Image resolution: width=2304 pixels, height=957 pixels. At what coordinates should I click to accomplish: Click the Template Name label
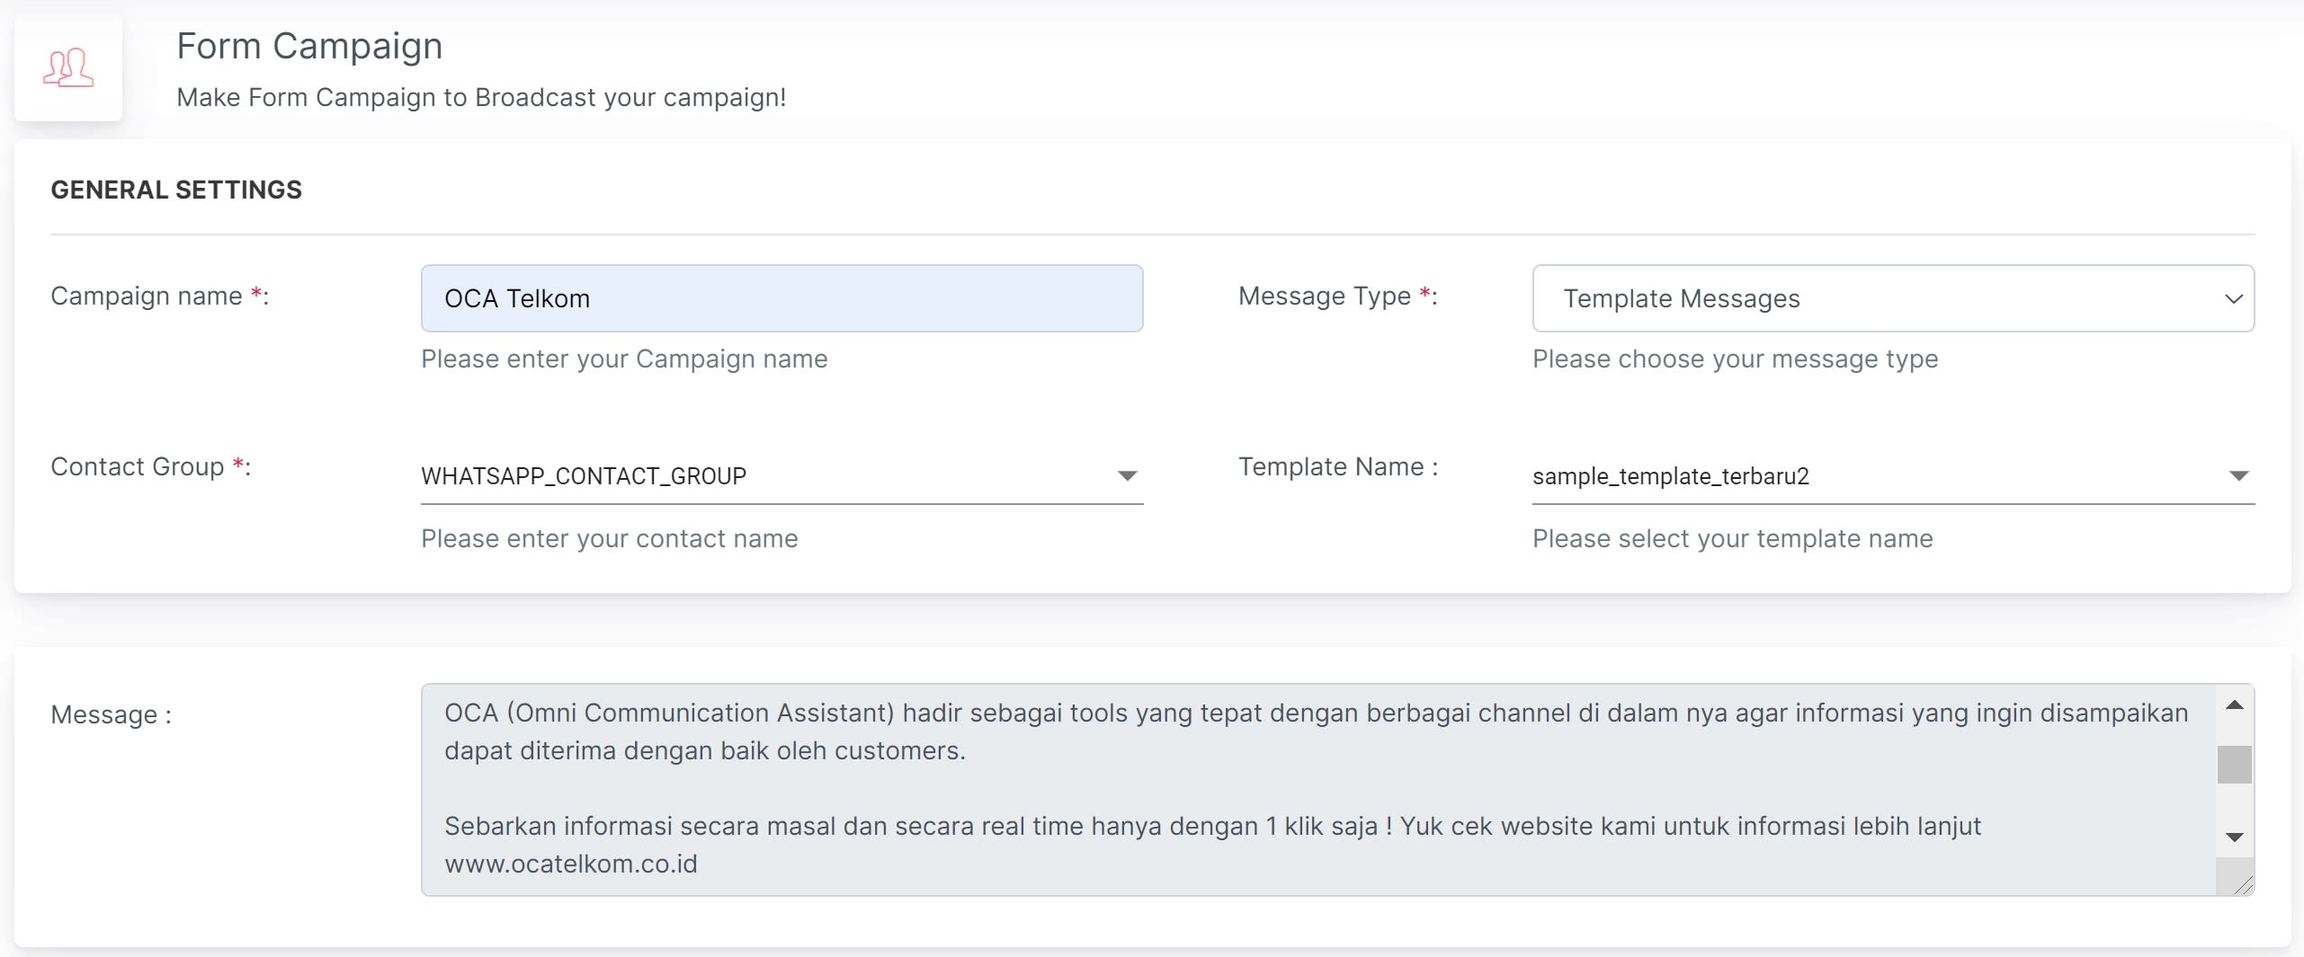pyautogui.click(x=1337, y=467)
